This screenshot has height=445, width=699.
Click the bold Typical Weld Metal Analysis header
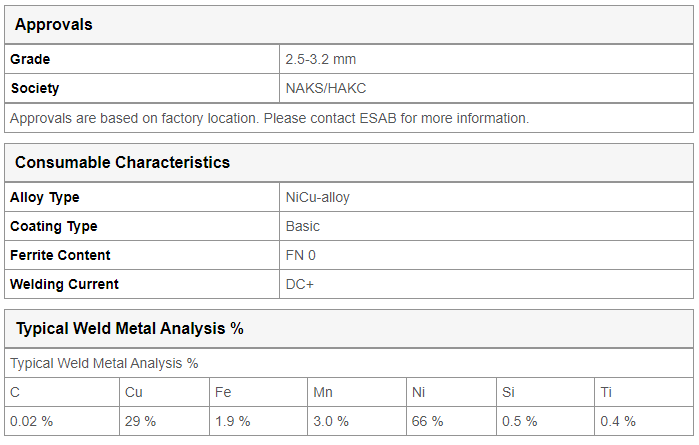130,329
